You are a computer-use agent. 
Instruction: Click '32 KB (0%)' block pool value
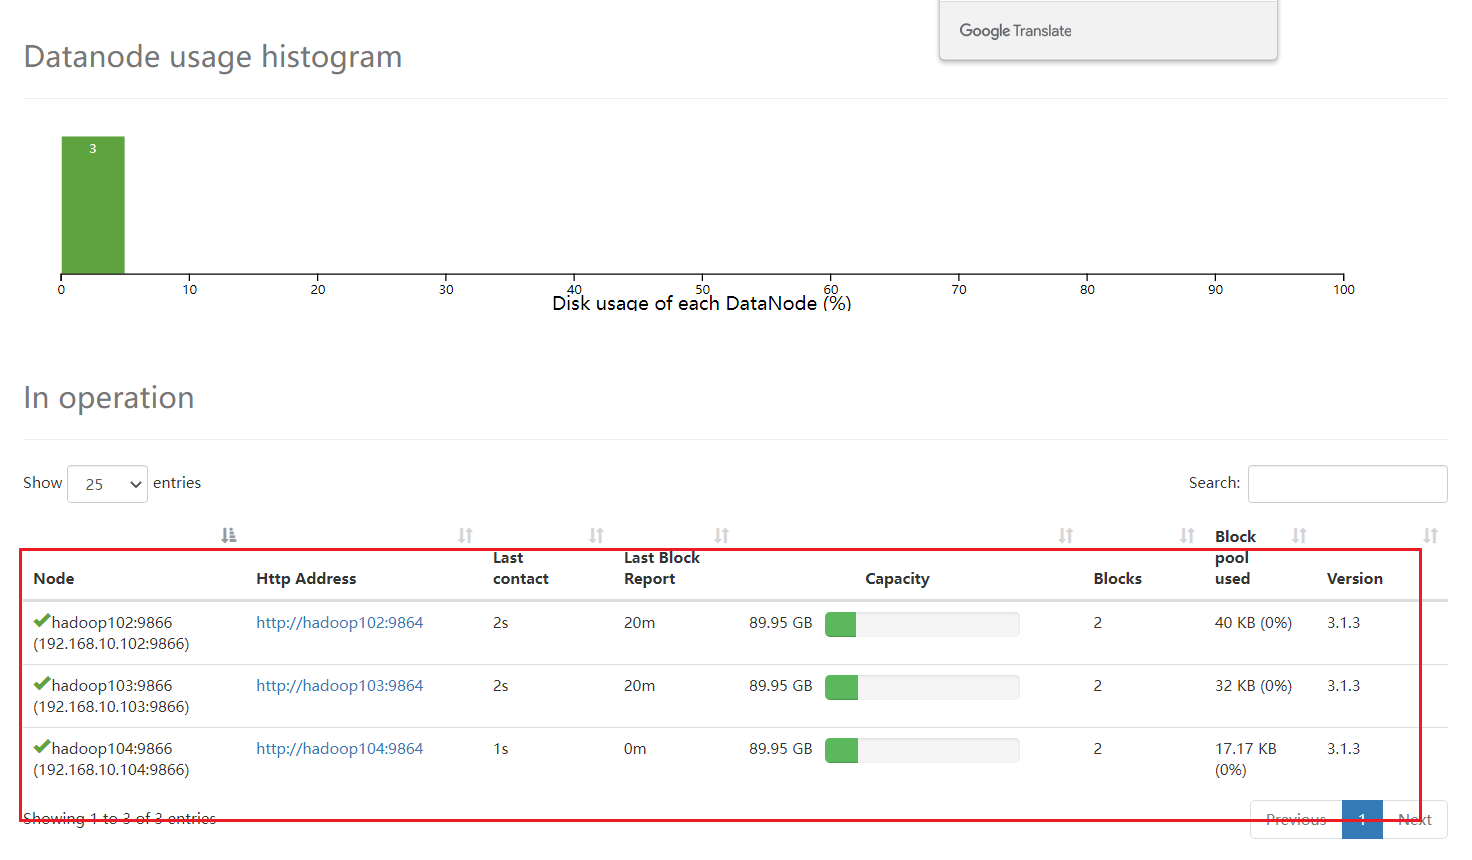tap(1253, 685)
